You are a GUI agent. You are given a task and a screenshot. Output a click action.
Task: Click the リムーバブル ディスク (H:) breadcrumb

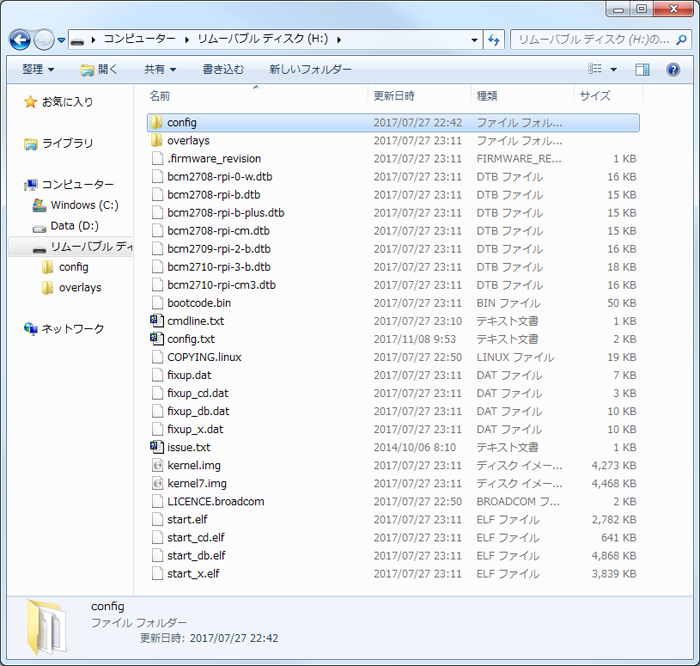(x=262, y=39)
